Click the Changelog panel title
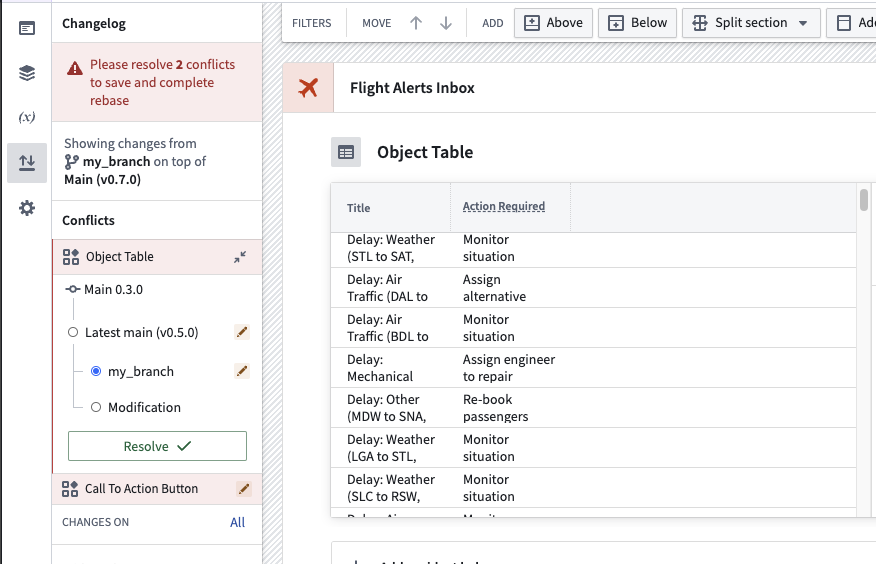This screenshot has height=564, width=876. click(94, 23)
